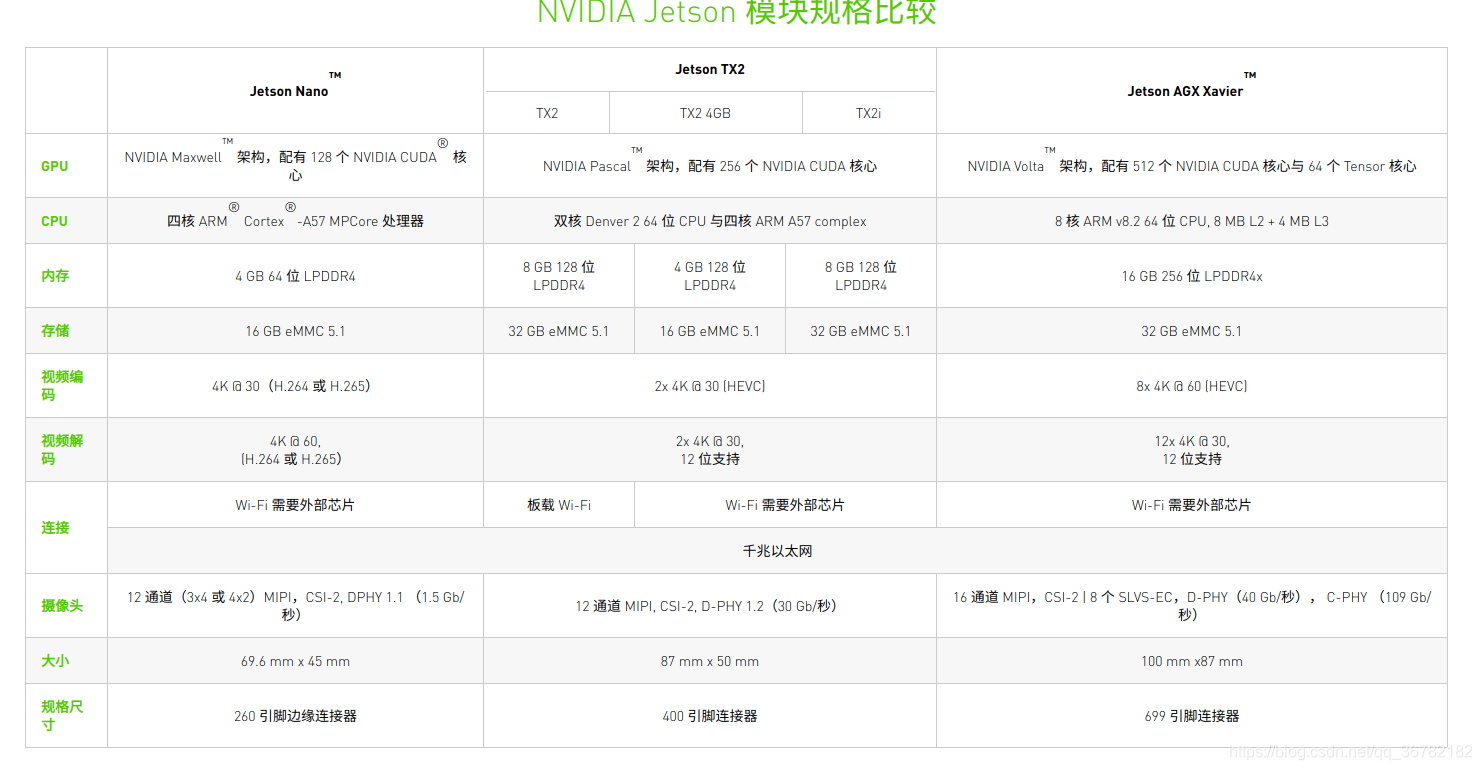Click the 2x 4K @ 30 (HEVC) cell
Viewport: 1482px width, 770px height.
(x=710, y=386)
